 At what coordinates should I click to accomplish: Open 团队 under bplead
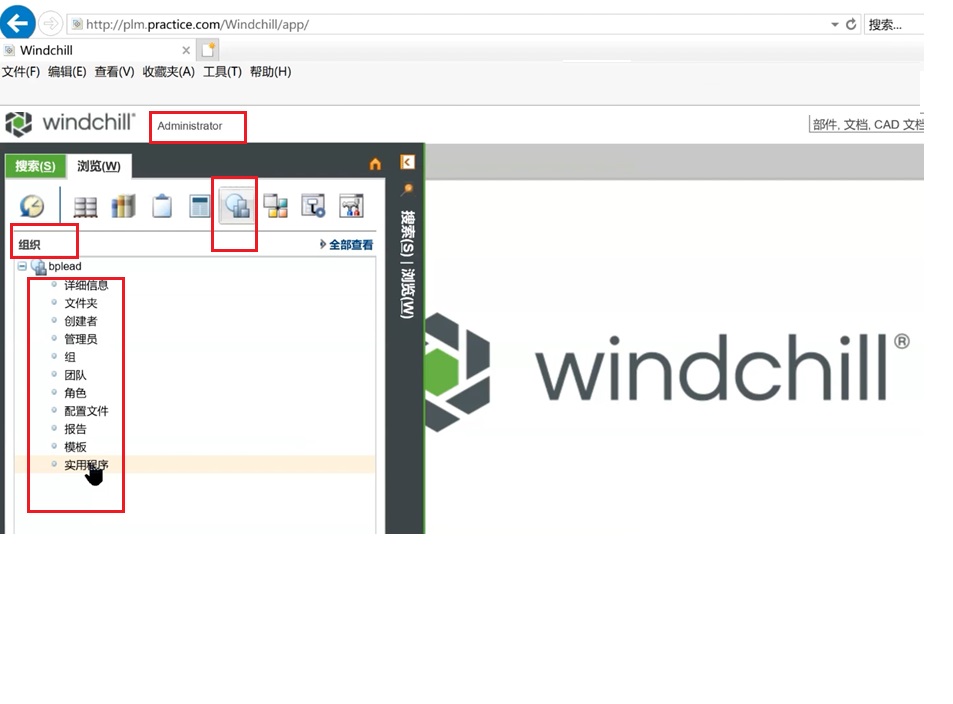click(75, 375)
